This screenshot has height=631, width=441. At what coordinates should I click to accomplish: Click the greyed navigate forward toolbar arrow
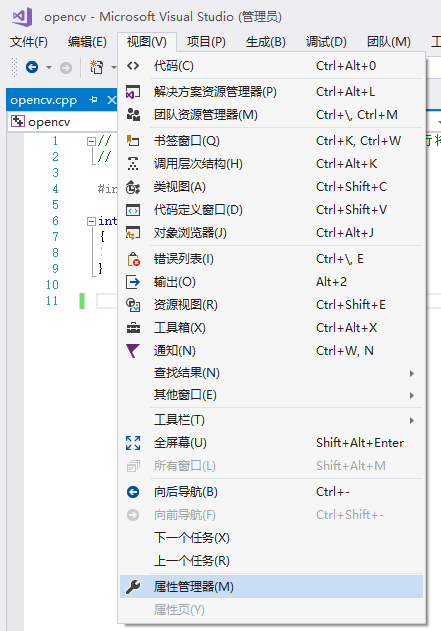66,68
